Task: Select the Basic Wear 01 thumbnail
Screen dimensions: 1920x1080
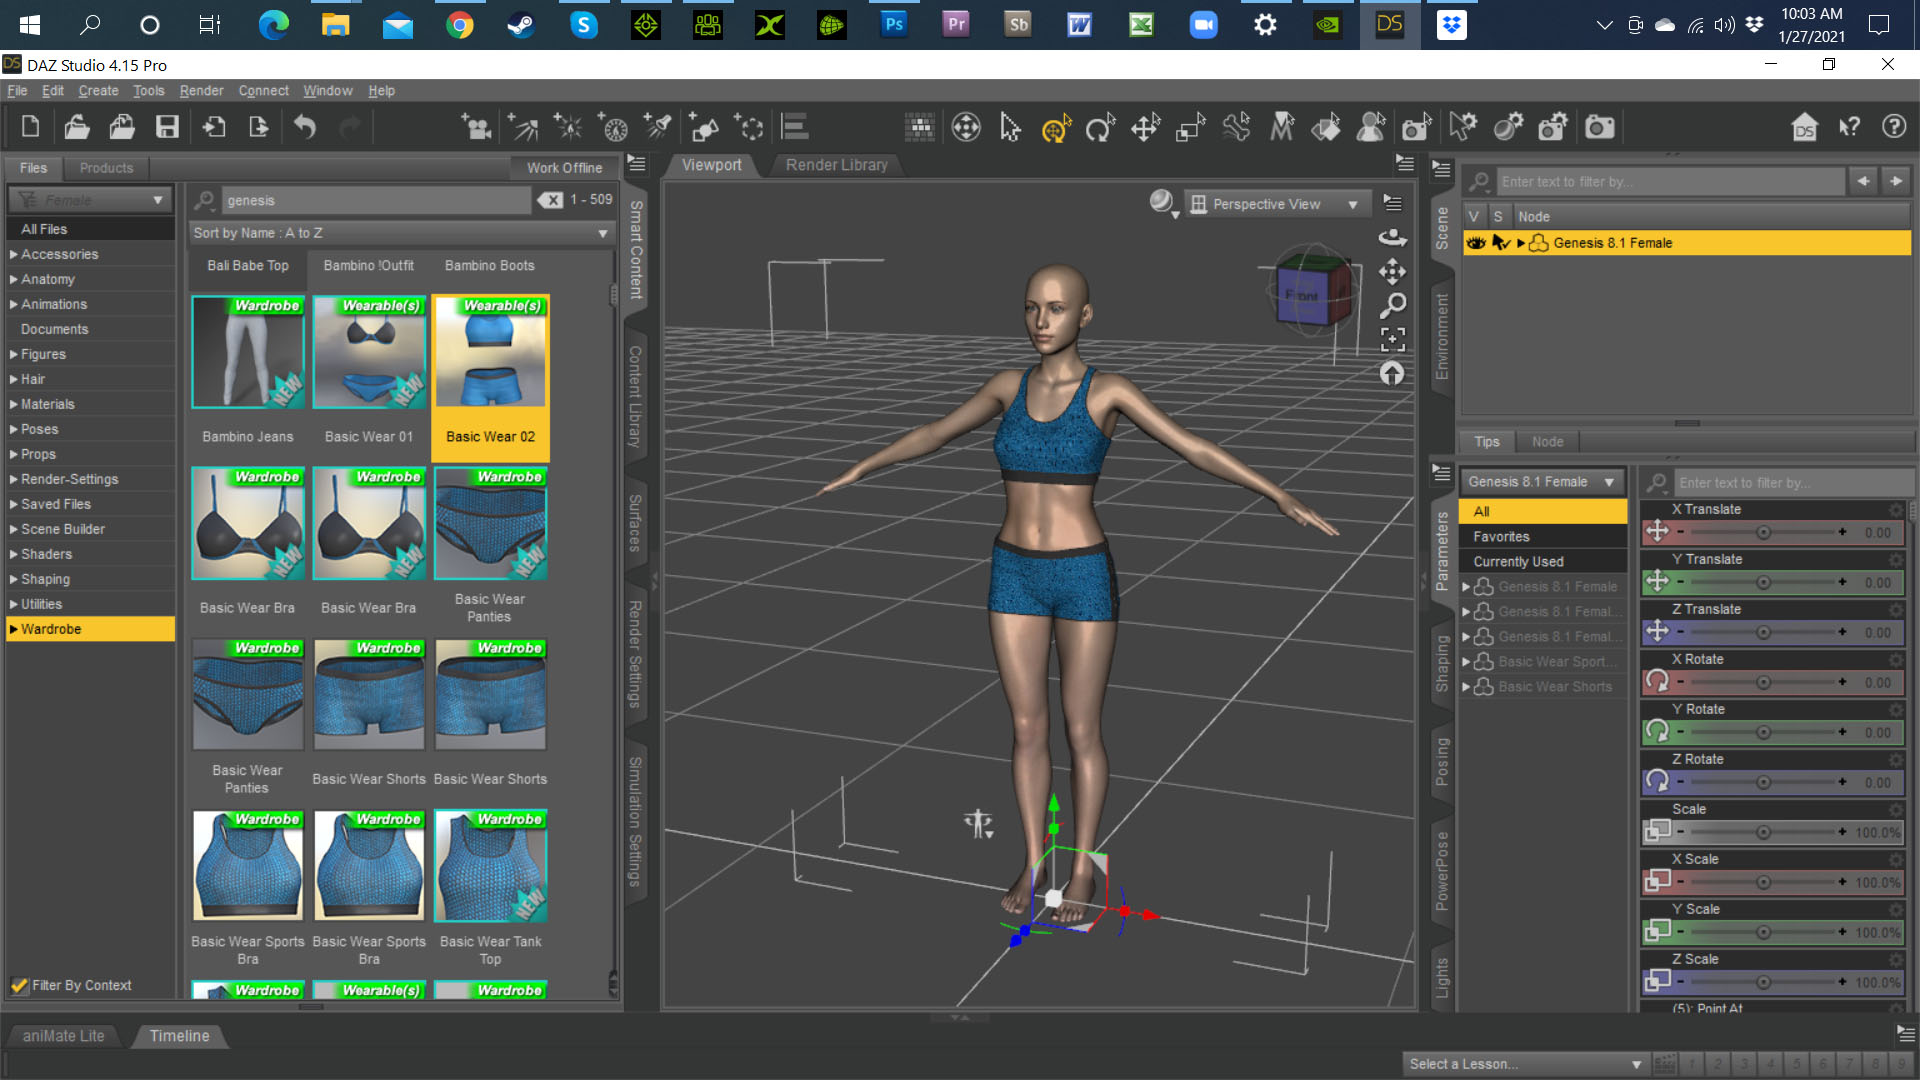Action: pos(369,352)
